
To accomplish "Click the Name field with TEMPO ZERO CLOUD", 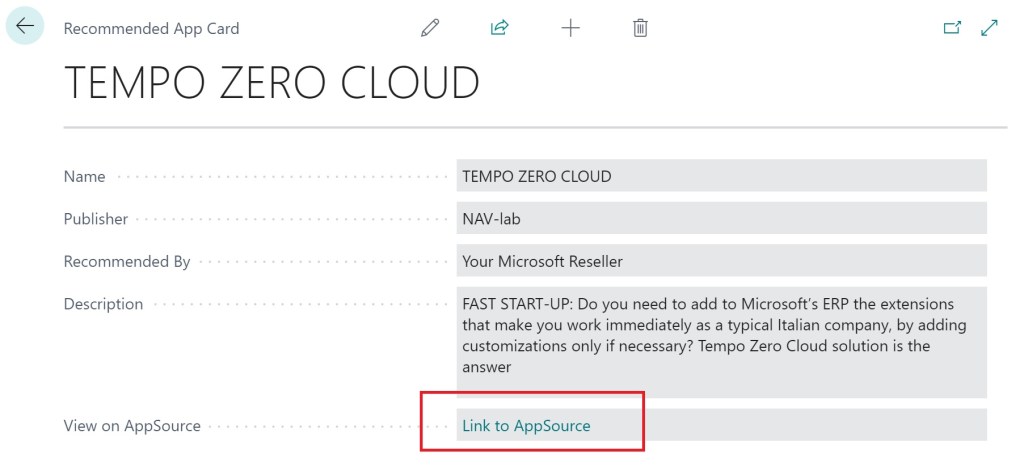I will point(720,176).
